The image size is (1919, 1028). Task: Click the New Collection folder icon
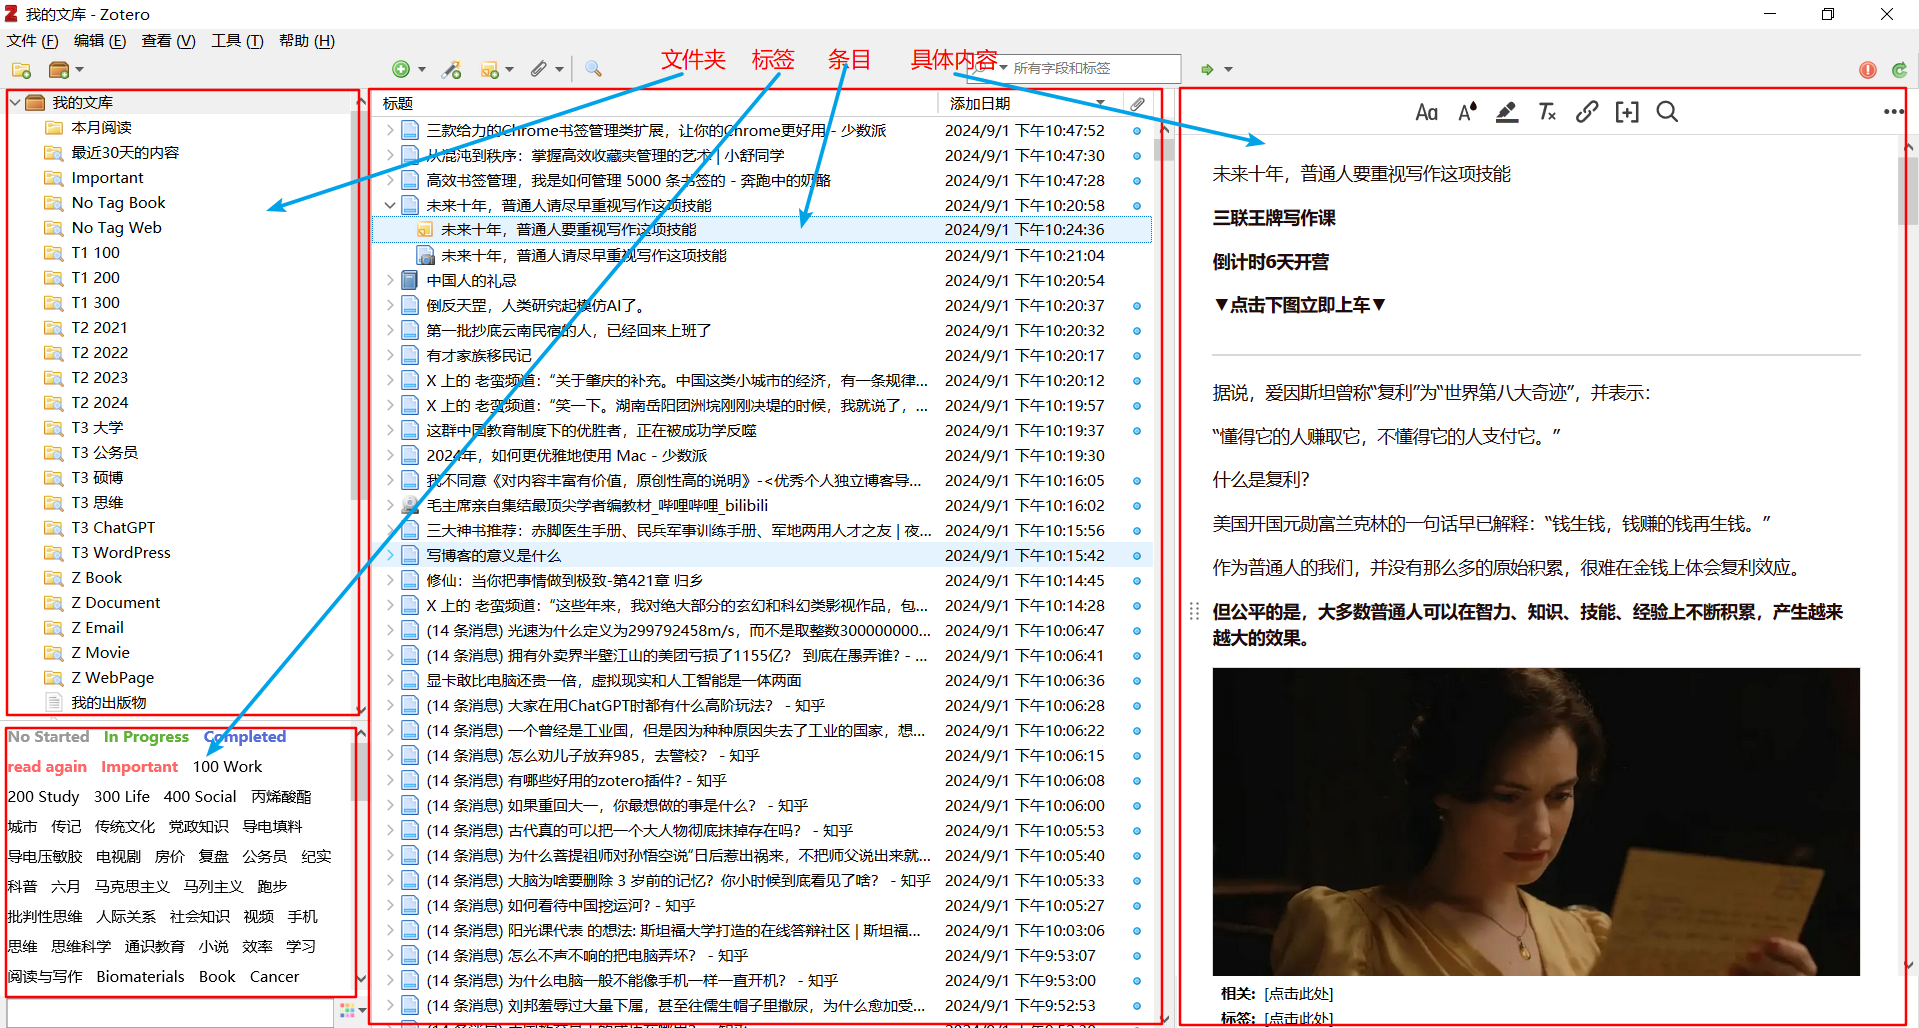point(21,70)
